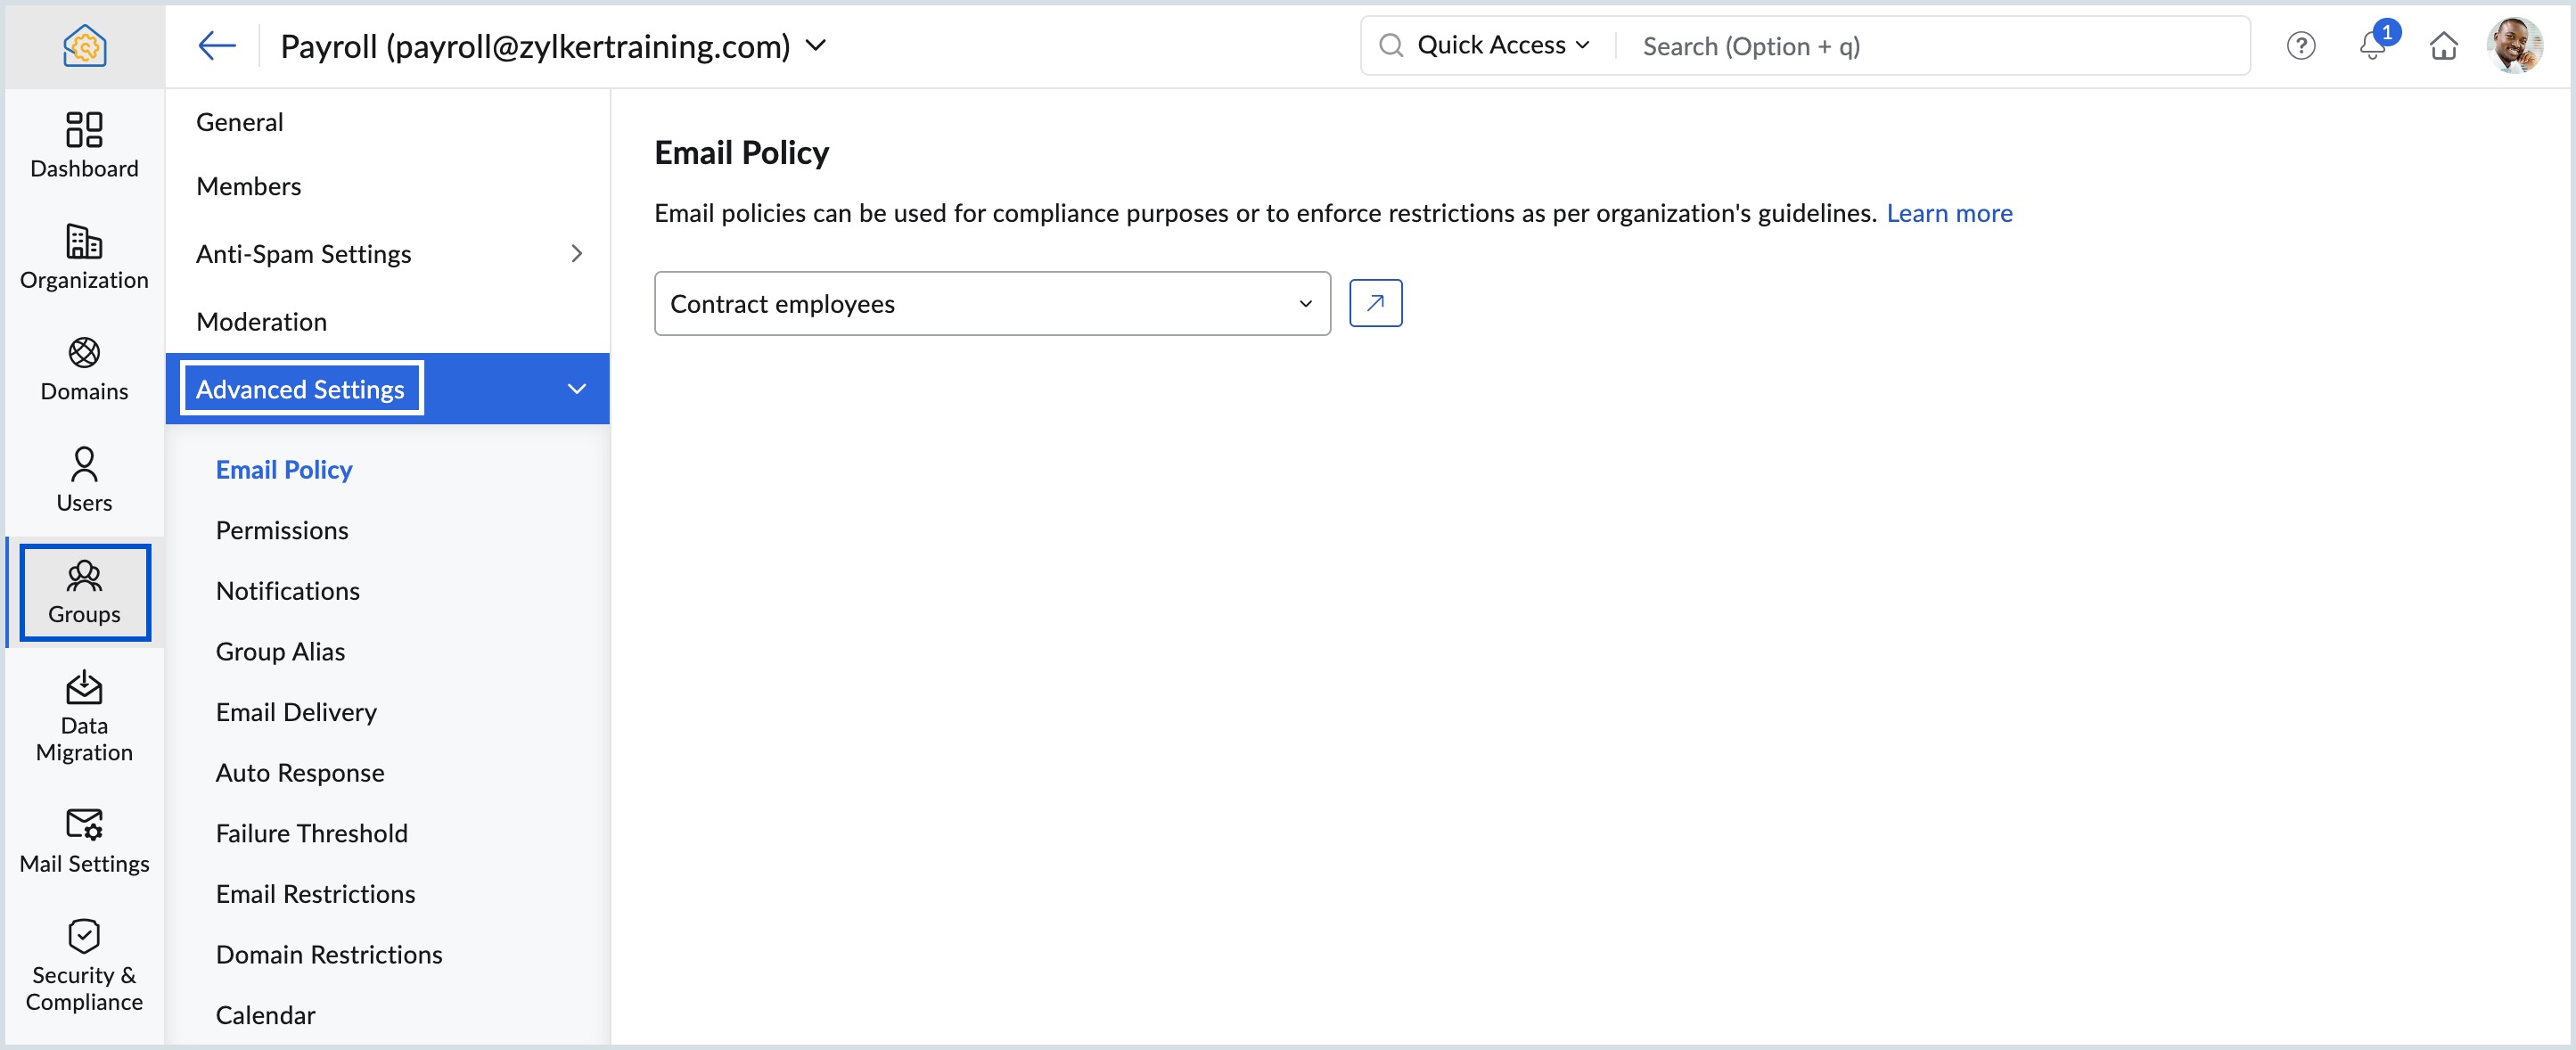Click the search input field
The width and height of the screenshot is (2576, 1050).
pos(1930,46)
